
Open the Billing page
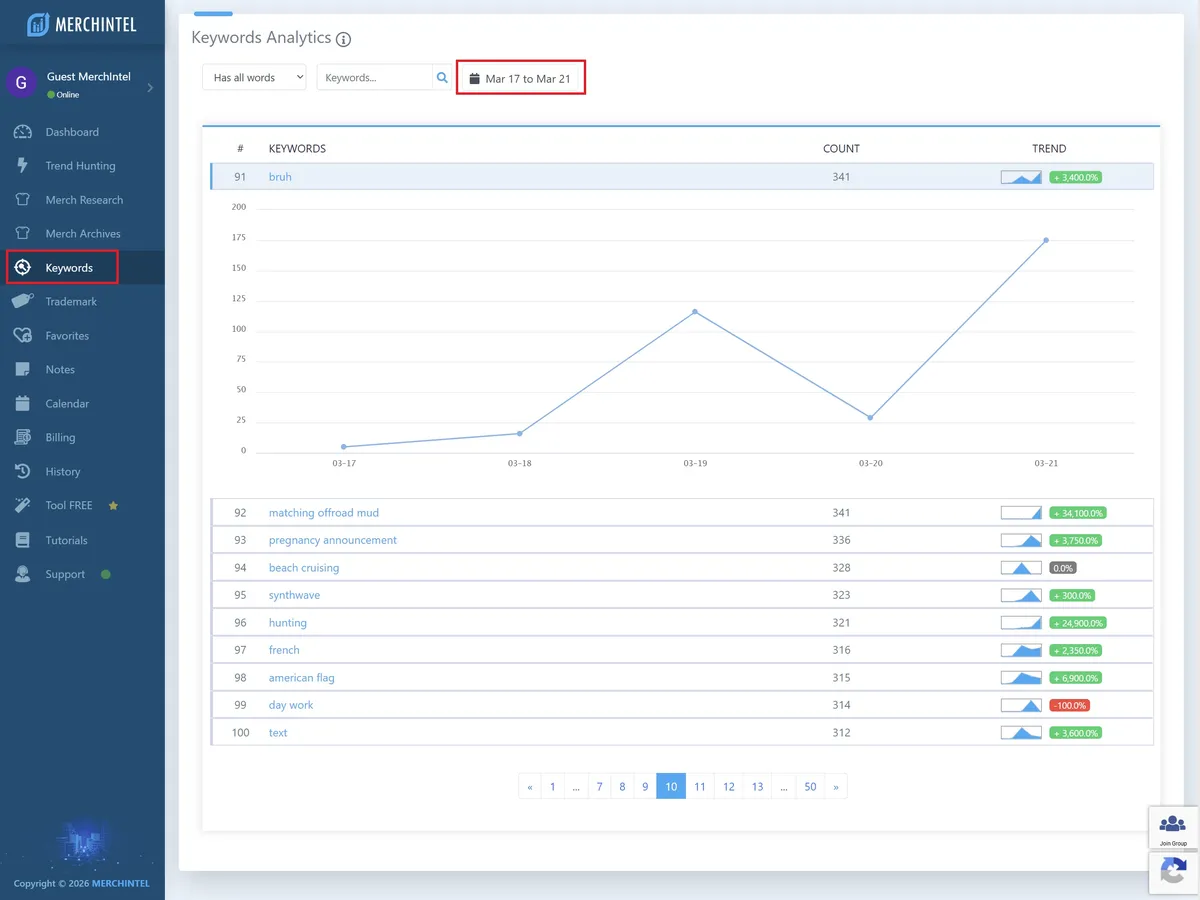pos(60,437)
